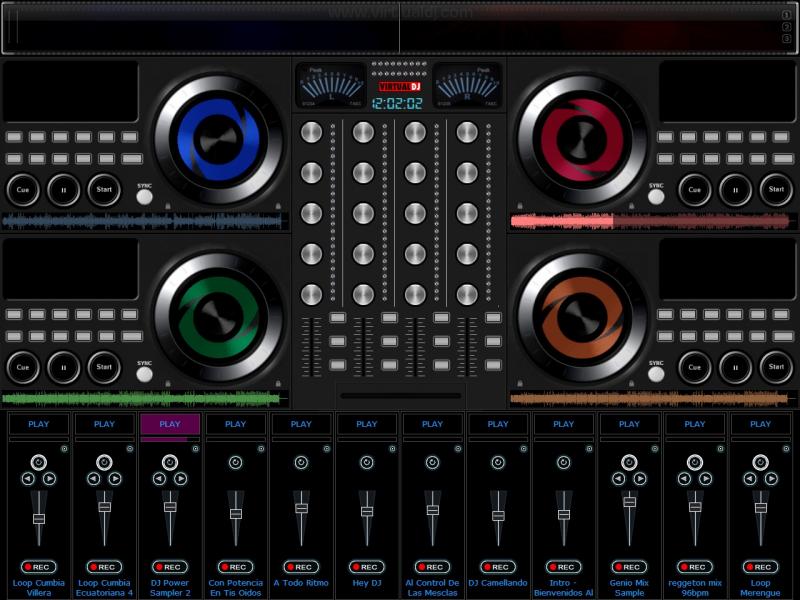Open options circle of DJ Power Sampler 2 slot
The image size is (800, 600).
pyautogui.click(x=195, y=449)
